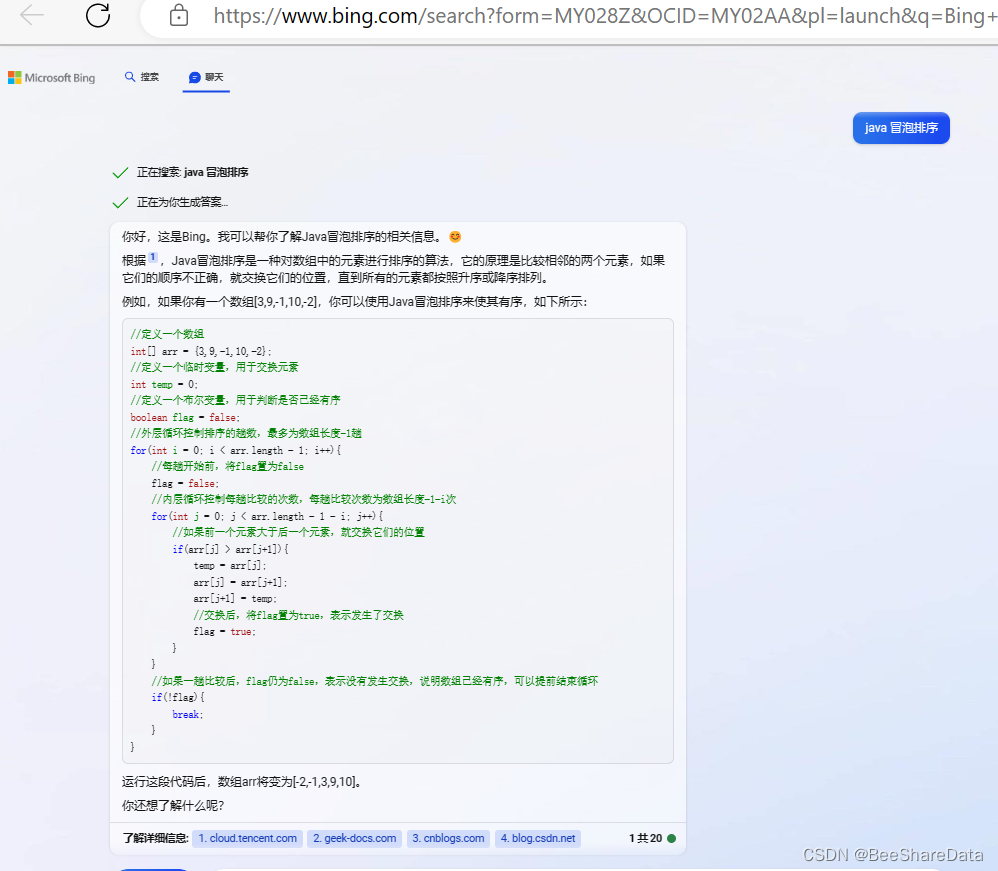The image size is (998, 871).
Task: Click the '正在搜索: java 冒泡排序' status text
Action: pos(193,173)
